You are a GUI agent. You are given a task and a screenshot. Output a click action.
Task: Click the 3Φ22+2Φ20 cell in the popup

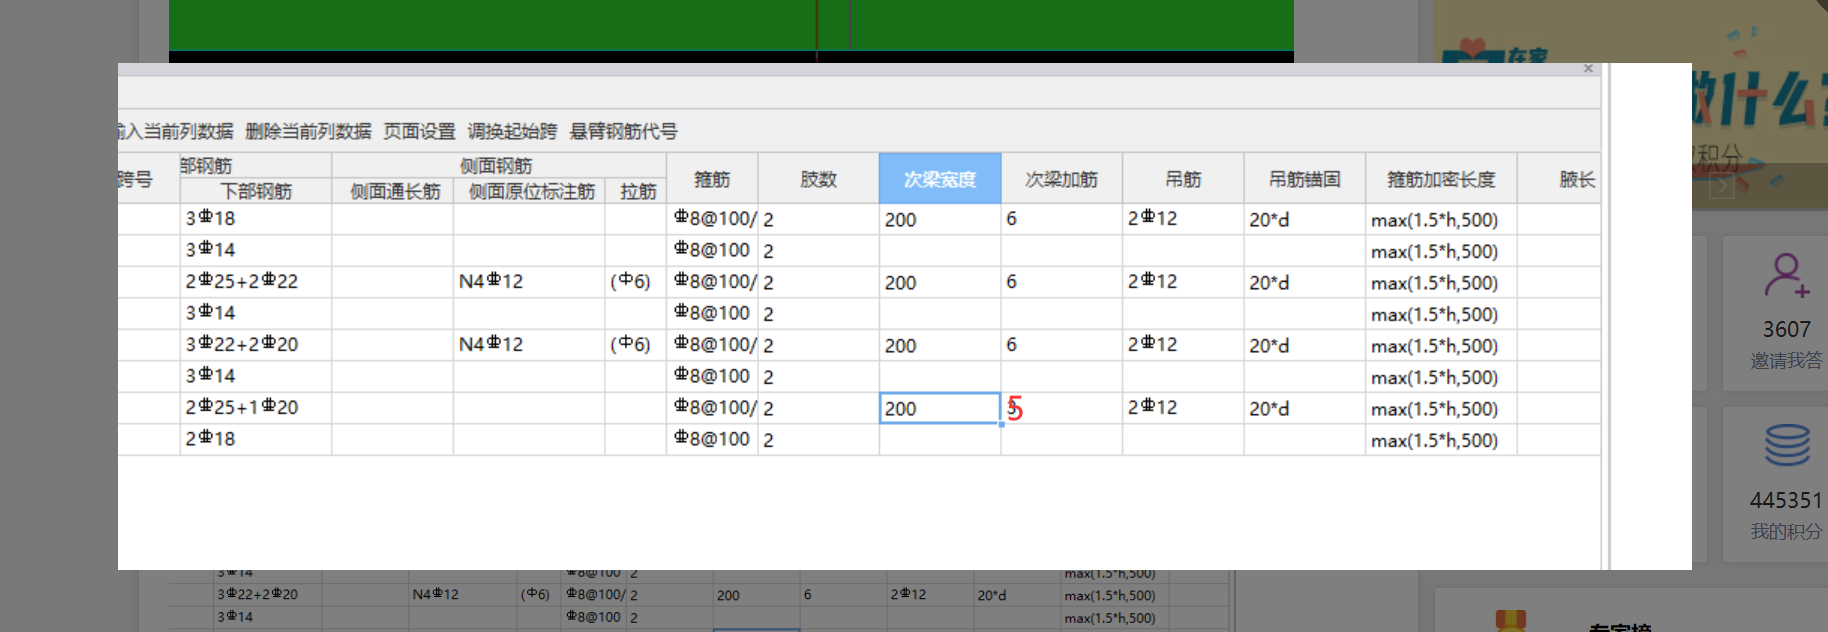click(256, 345)
